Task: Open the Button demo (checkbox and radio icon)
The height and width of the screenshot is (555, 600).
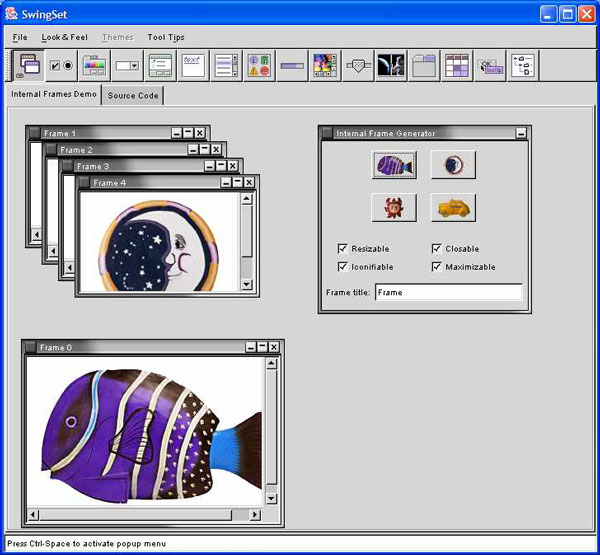Action: (61, 65)
